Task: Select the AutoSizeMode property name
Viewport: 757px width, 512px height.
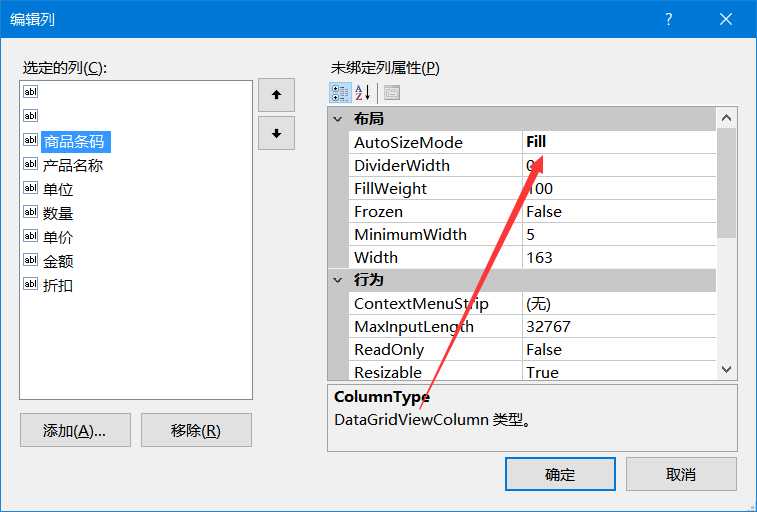Action: click(x=408, y=142)
